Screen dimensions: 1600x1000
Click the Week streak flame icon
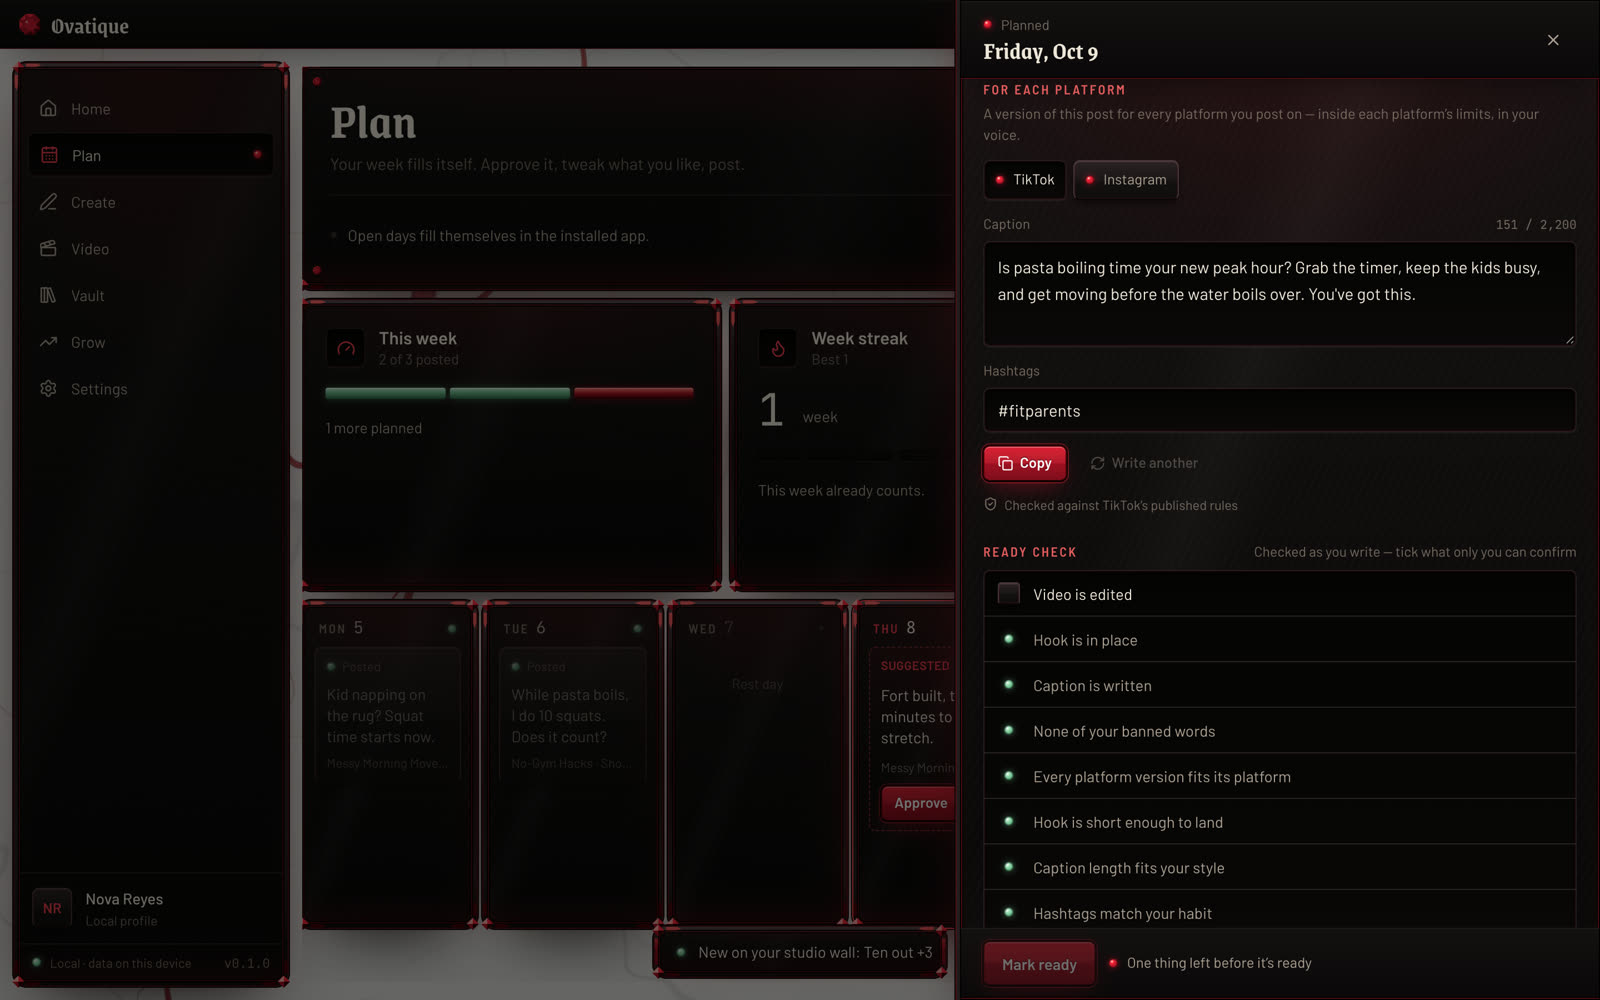click(x=778, y=348)
